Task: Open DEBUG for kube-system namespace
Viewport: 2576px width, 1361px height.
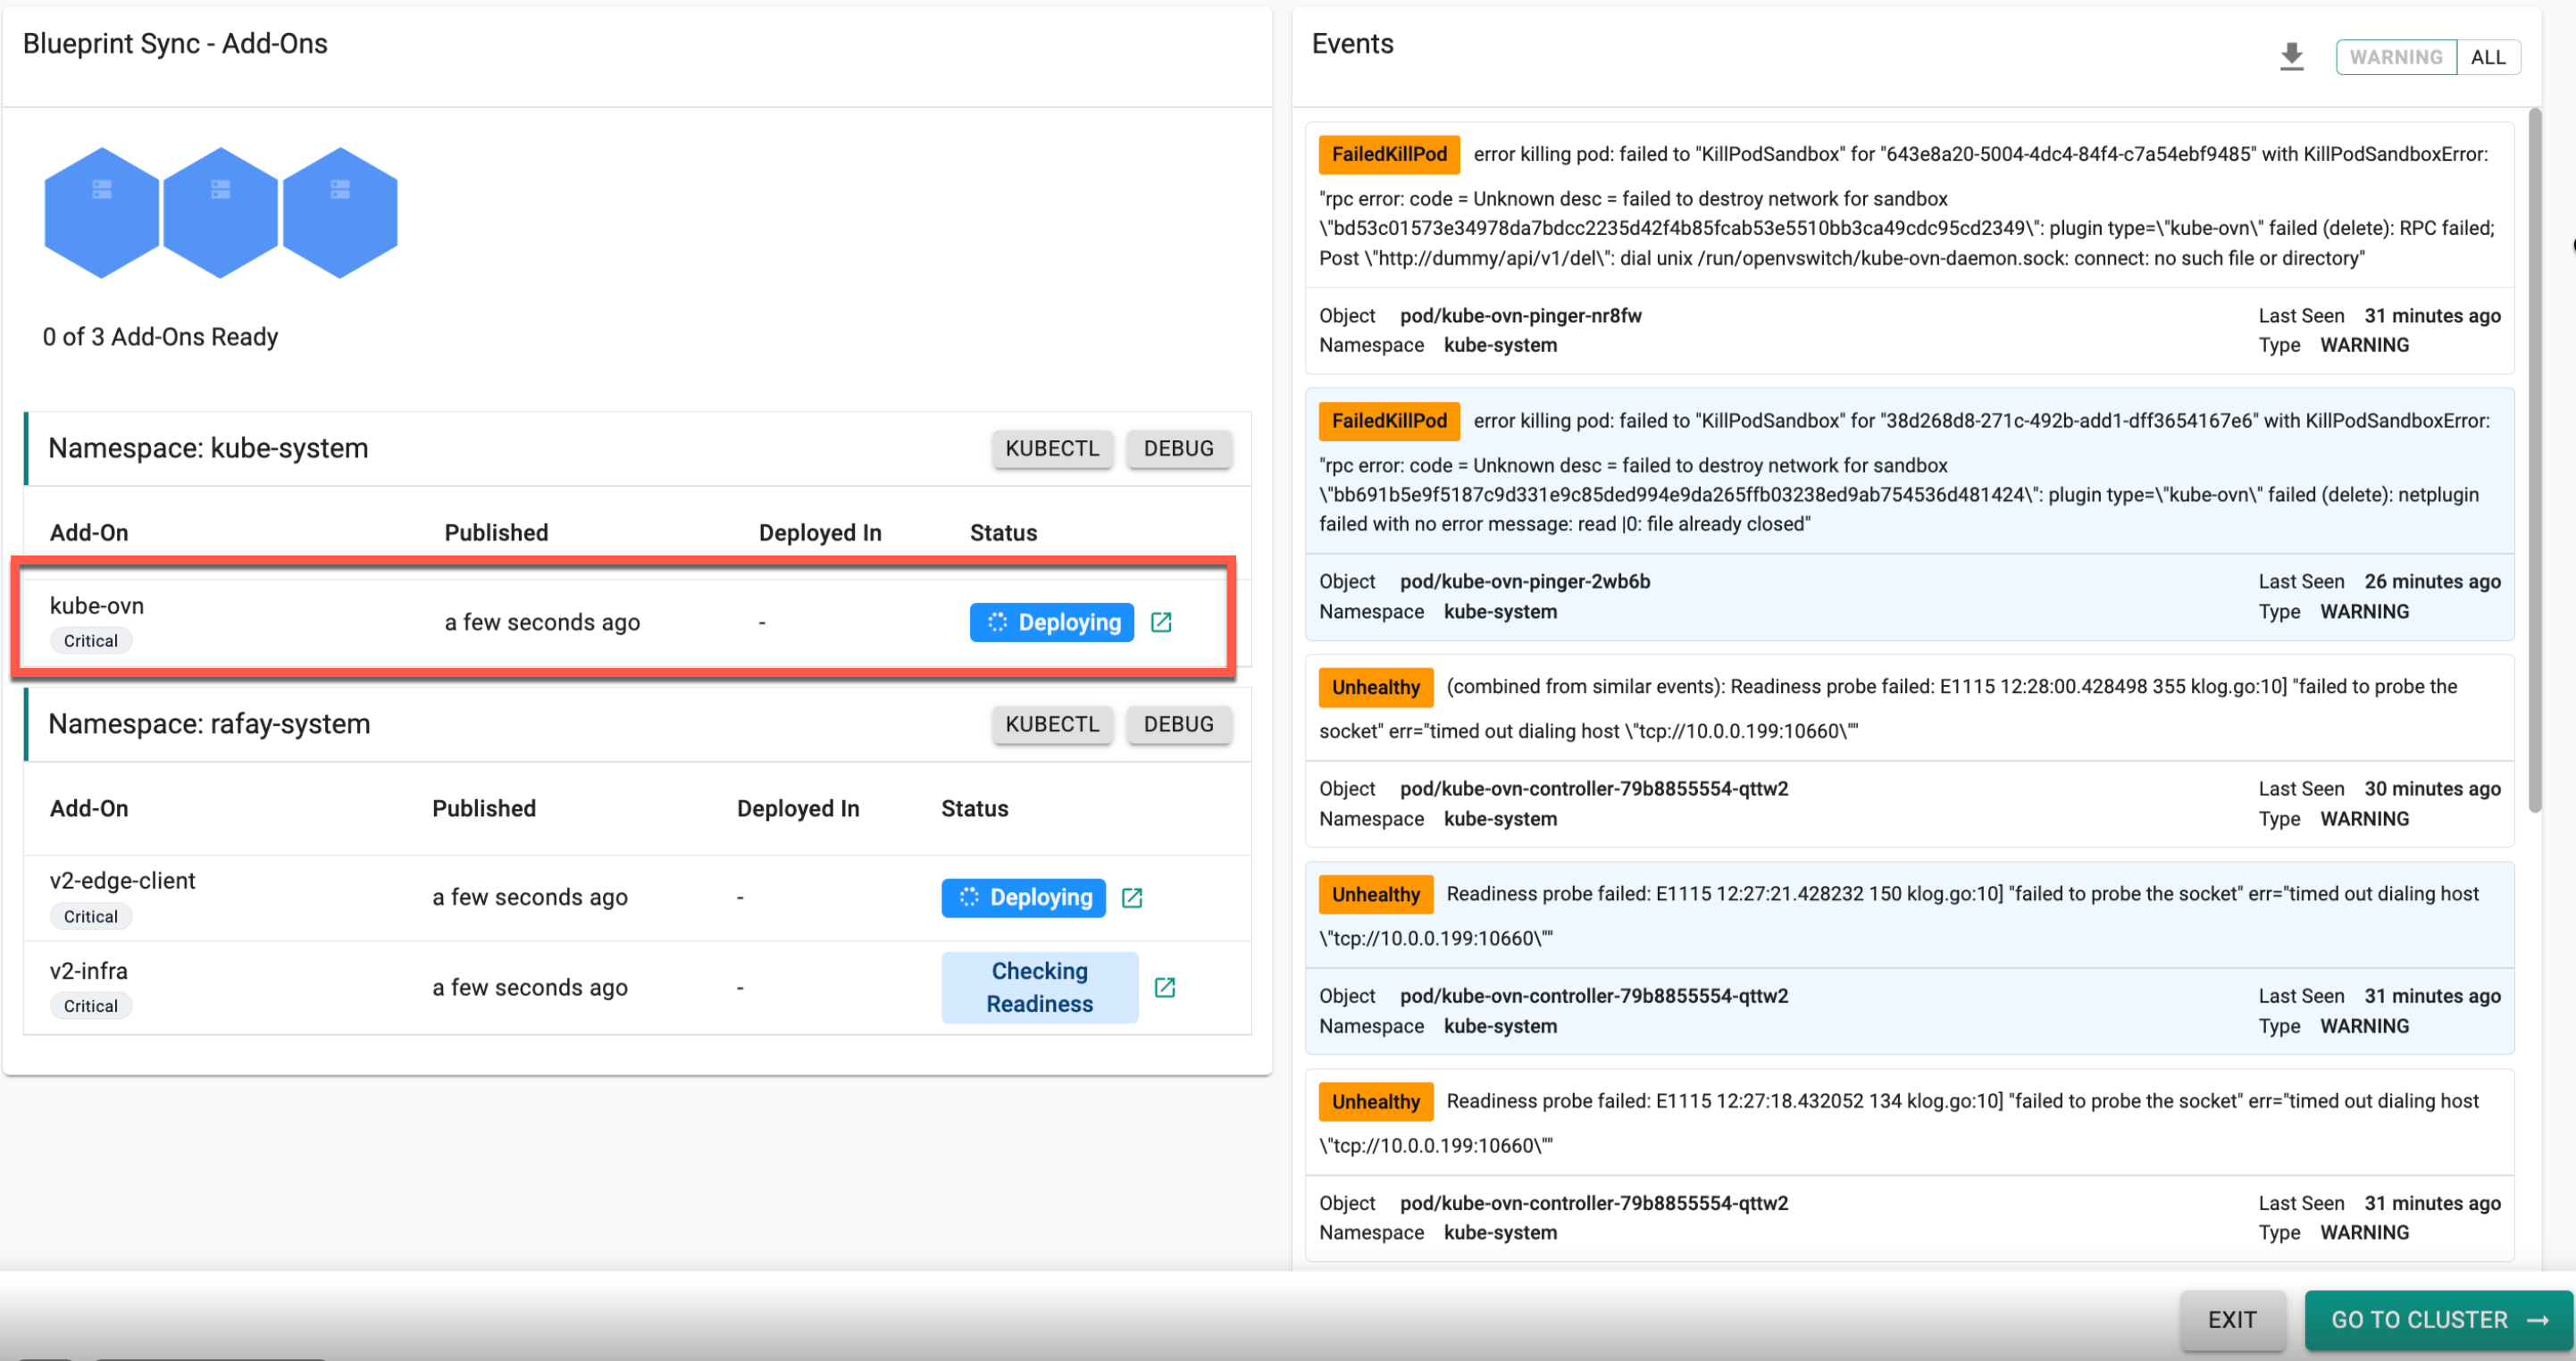Action: (1179, 449)
